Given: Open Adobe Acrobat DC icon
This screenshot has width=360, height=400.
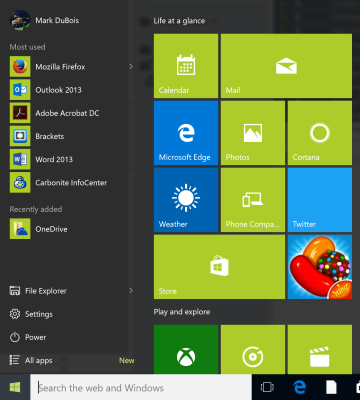Looking at the screenshot, I should tap(20, 113).
